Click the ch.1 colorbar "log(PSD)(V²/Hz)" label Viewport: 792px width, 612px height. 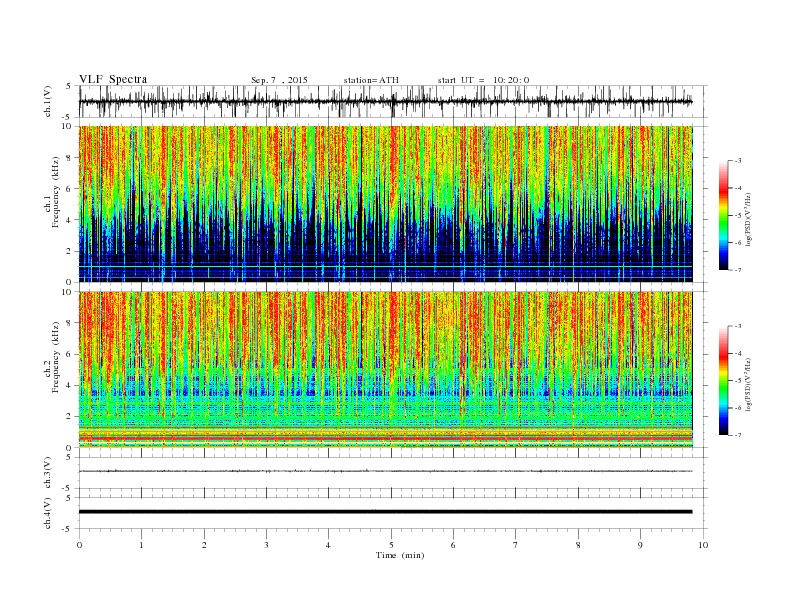pos(748,220)
